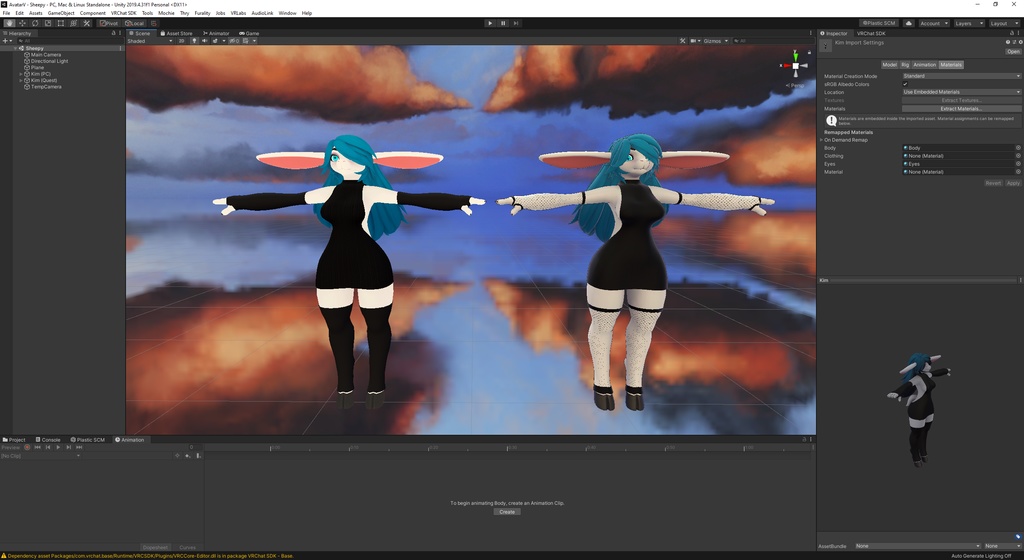Viewport: 1024px width, 560px height.
Task: Toggle scene lighting lightbulb icon
Action: (x=194, y=40)
